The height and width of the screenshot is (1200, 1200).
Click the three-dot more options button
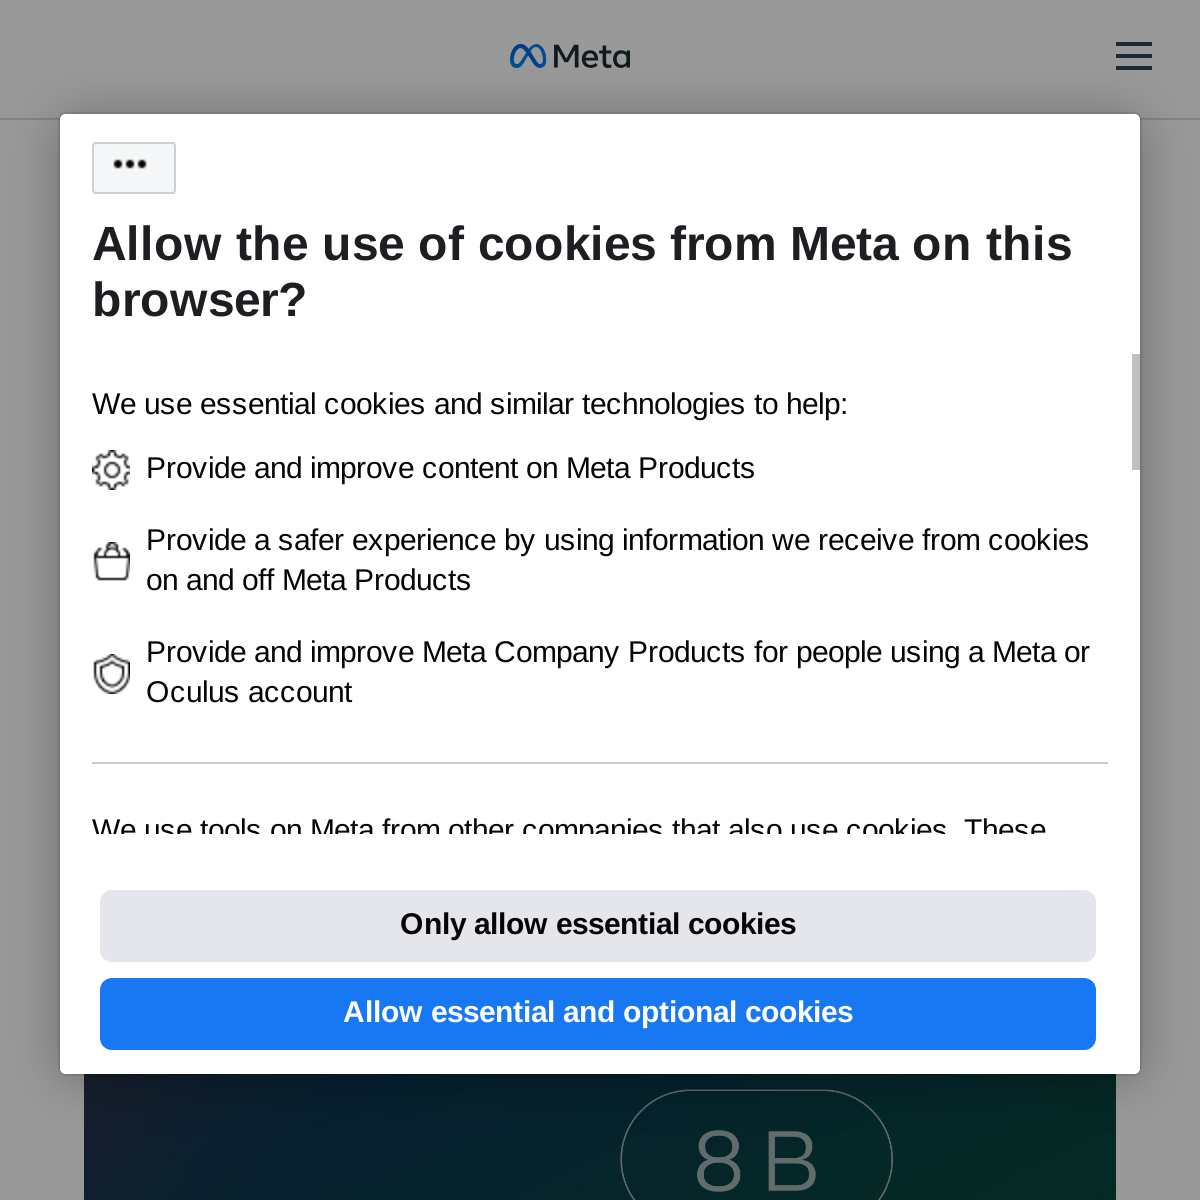coord(134,167)
